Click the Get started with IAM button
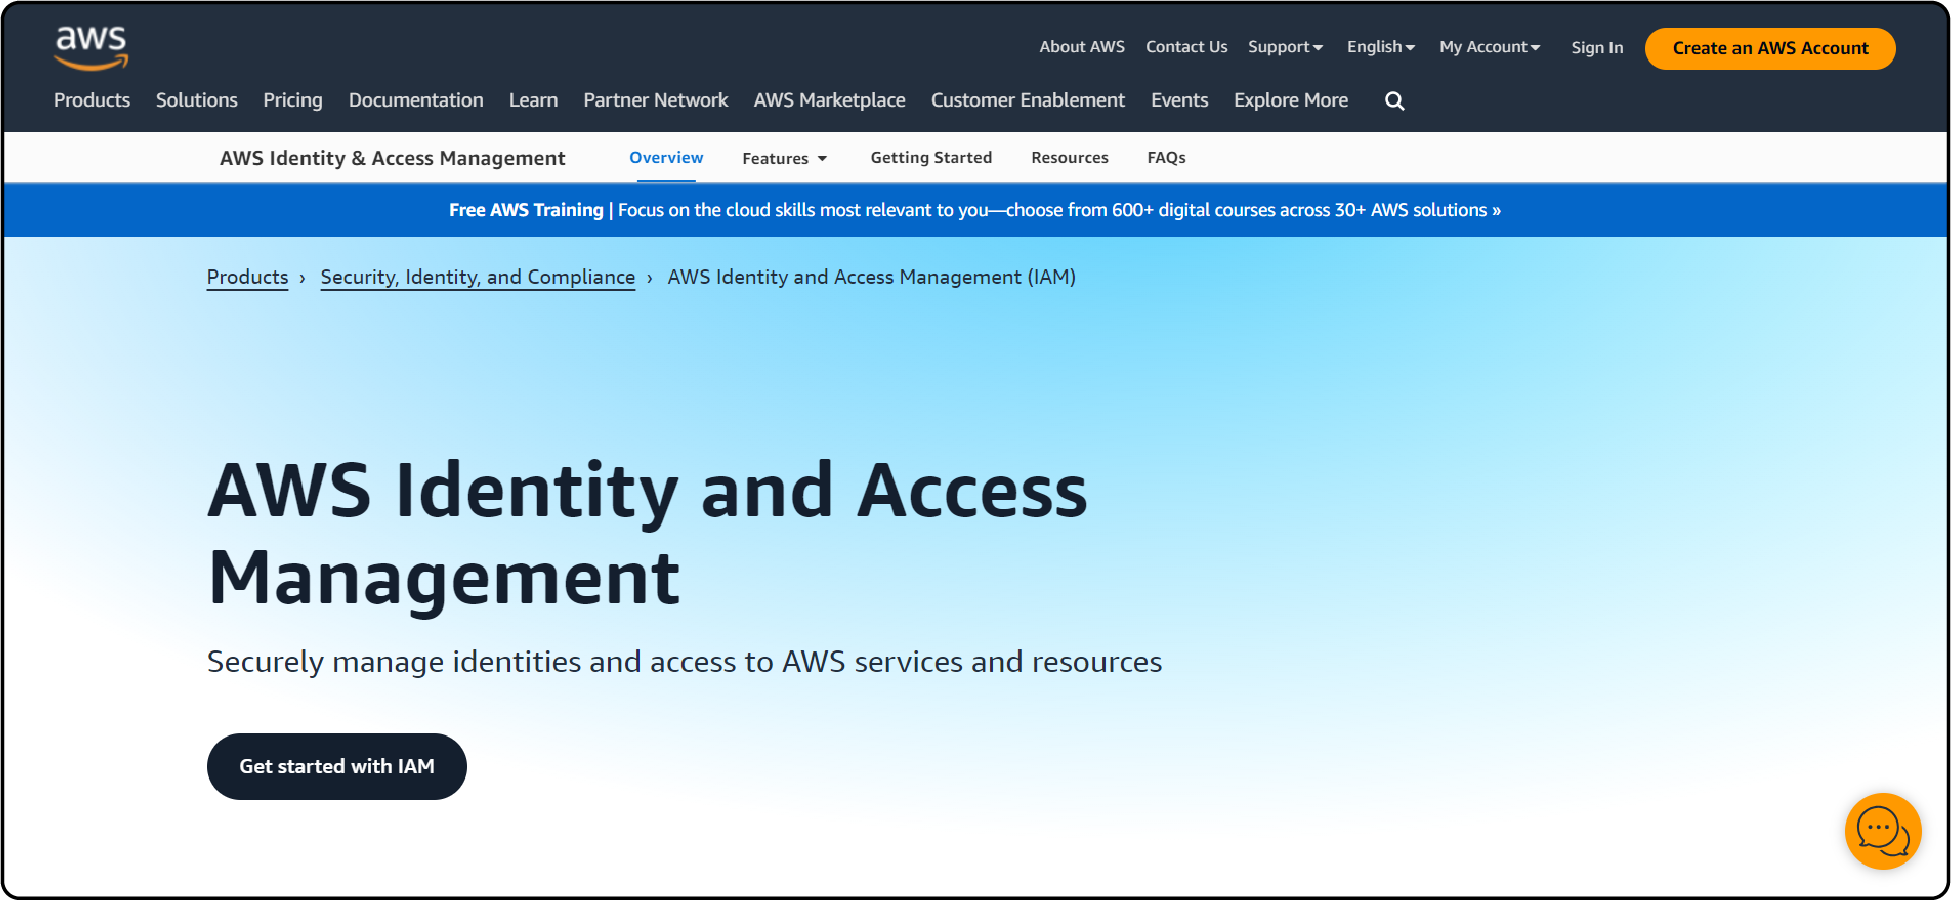This screenshot has height=901, width=1951. (337, 766)
